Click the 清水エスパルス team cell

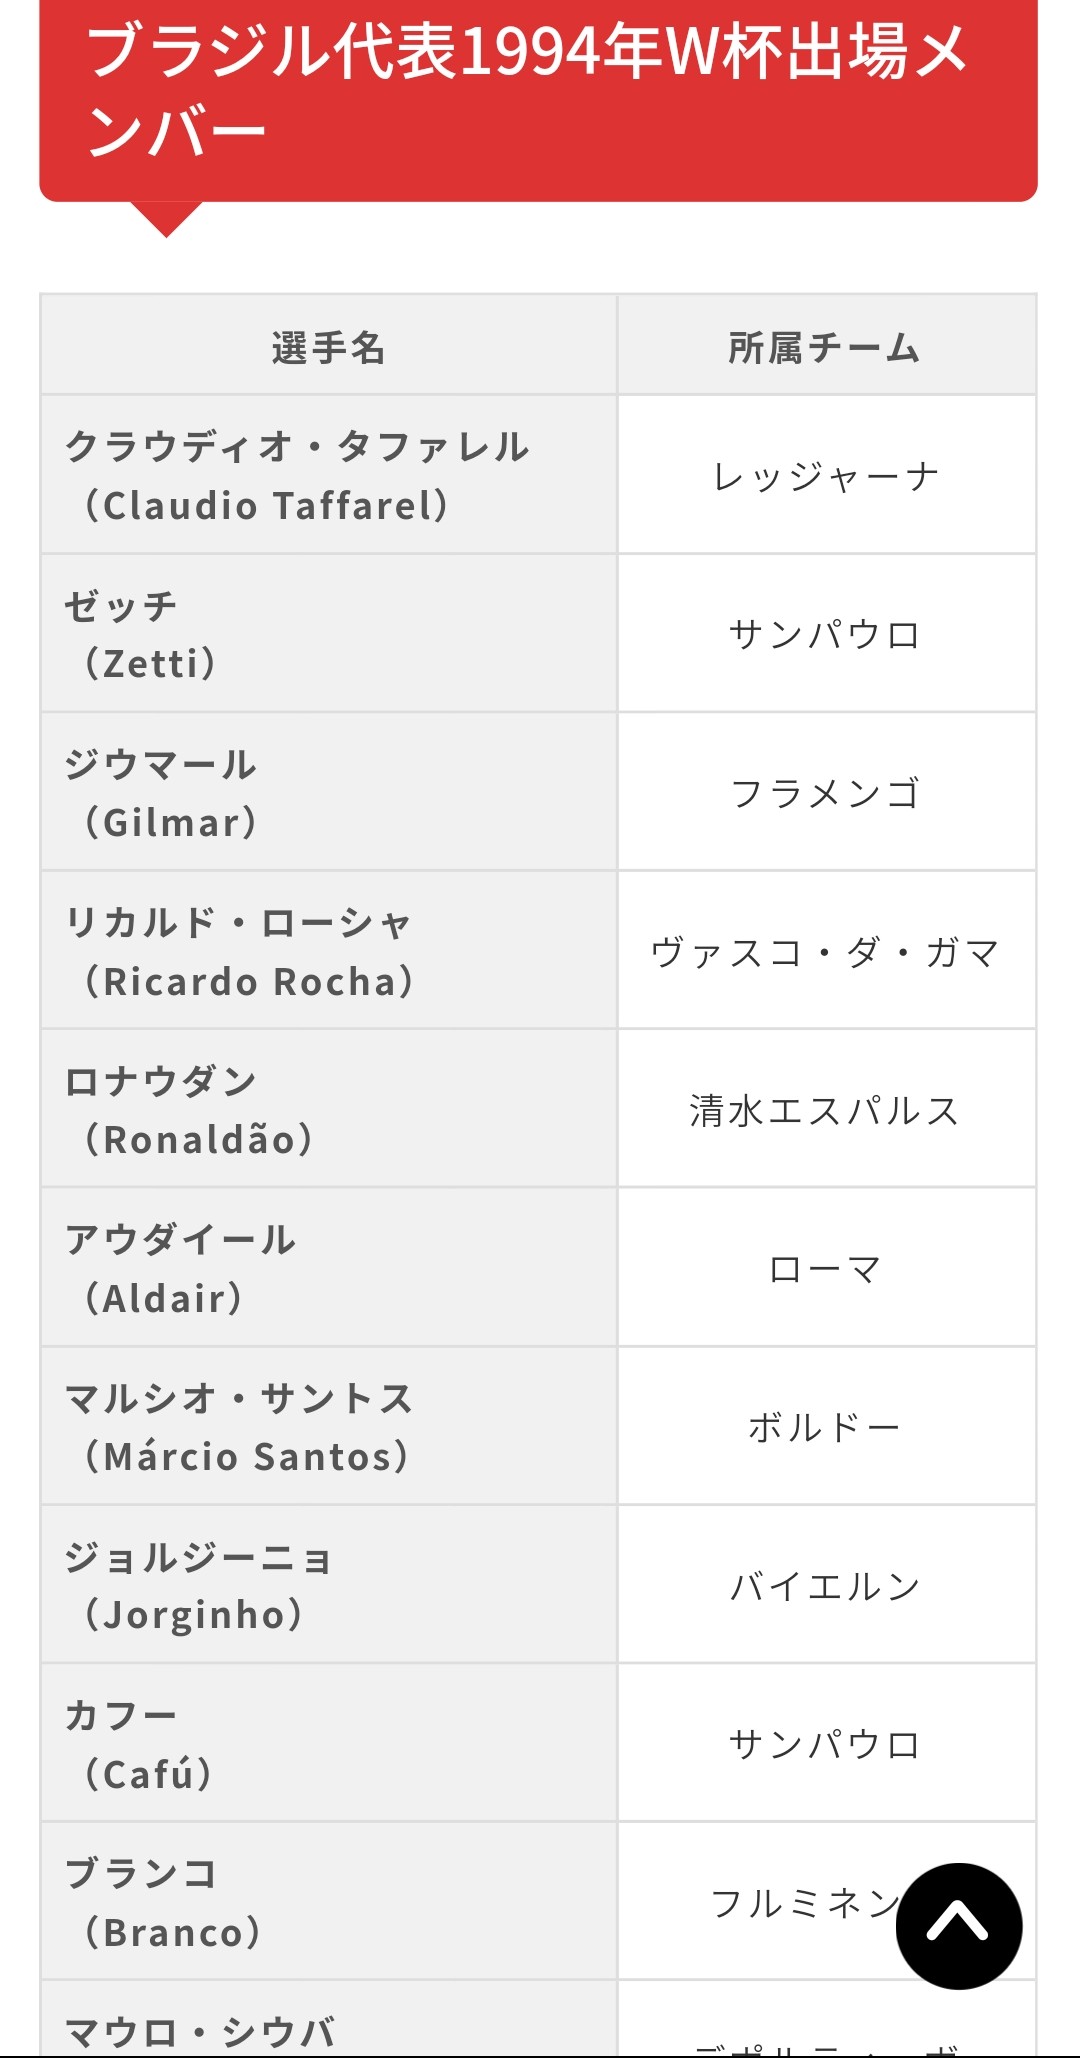click(825, 1111)
